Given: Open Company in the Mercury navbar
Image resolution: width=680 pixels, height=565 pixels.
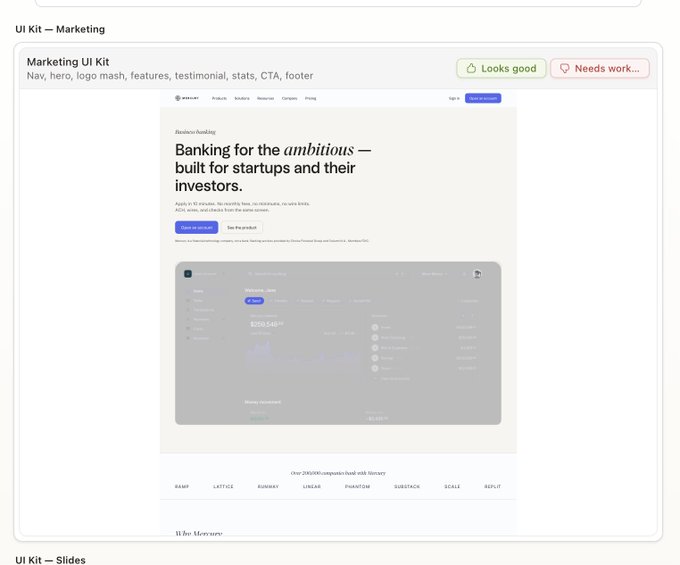Looking at the screenshot, I should click(x=289, y=98).
